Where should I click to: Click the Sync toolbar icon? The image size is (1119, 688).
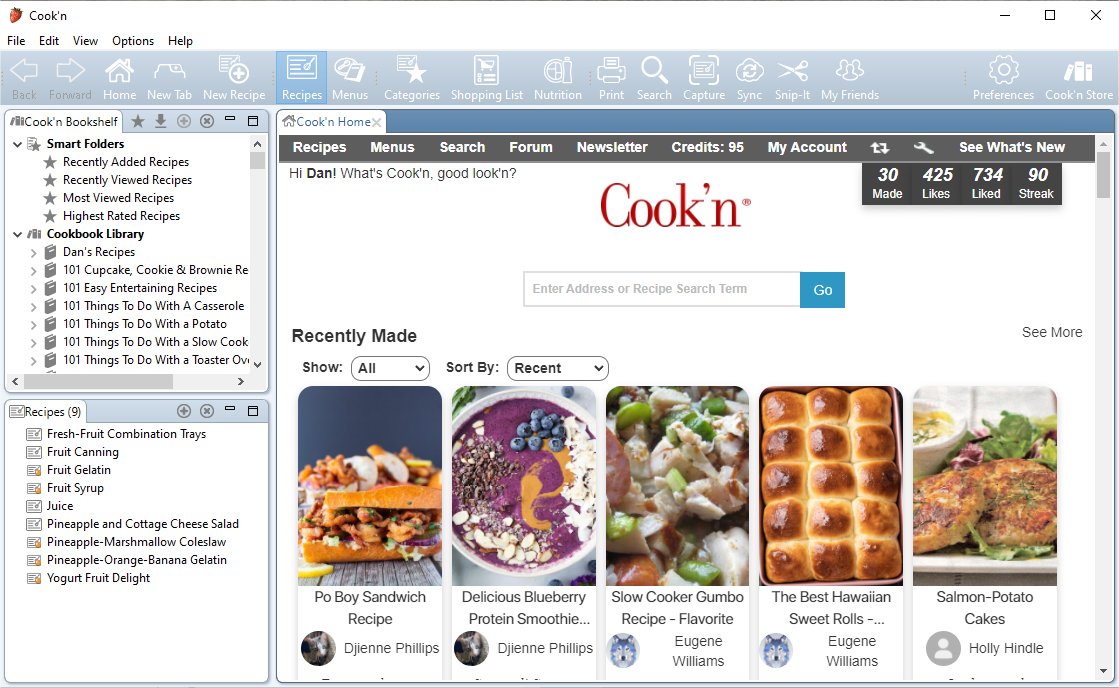pyautogui.click(x=749, y=78)
